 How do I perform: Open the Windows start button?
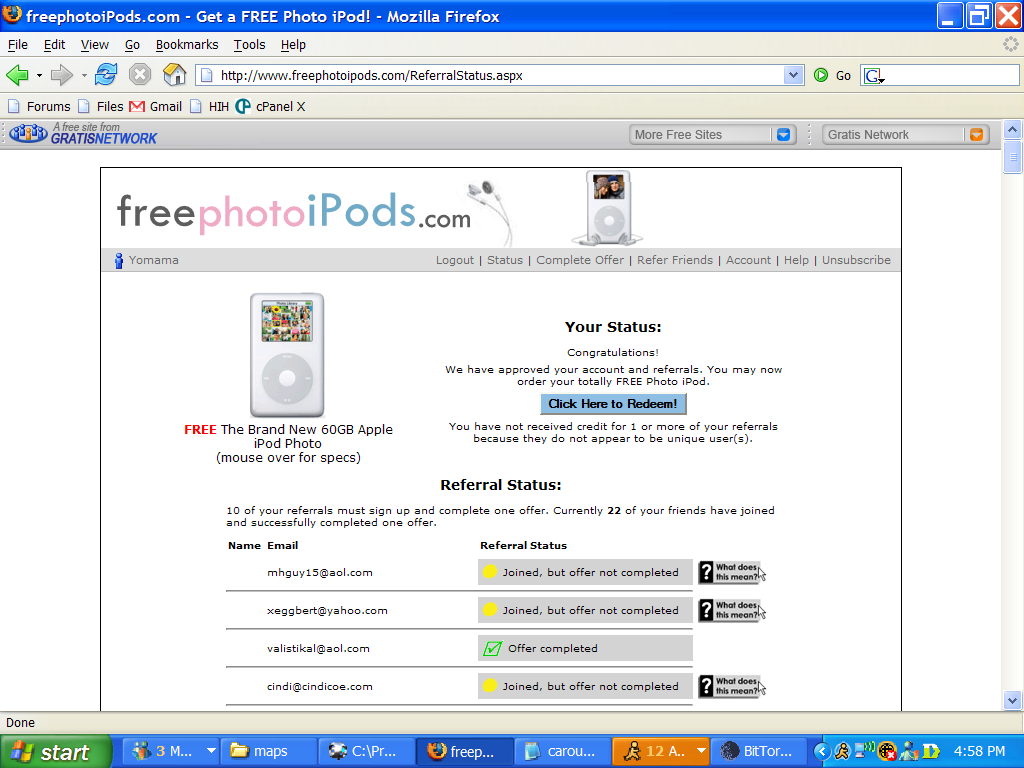coord(56,751)
